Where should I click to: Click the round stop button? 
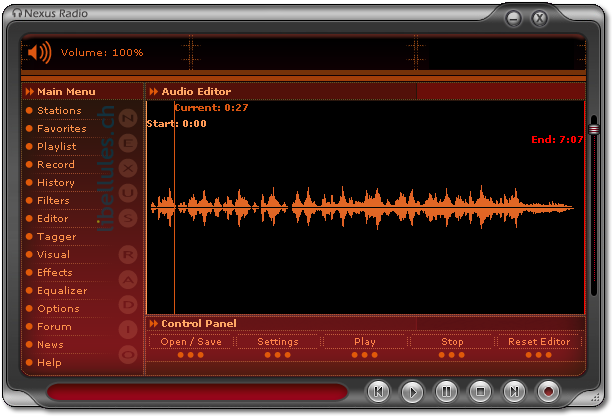click(x=480, y=391)
